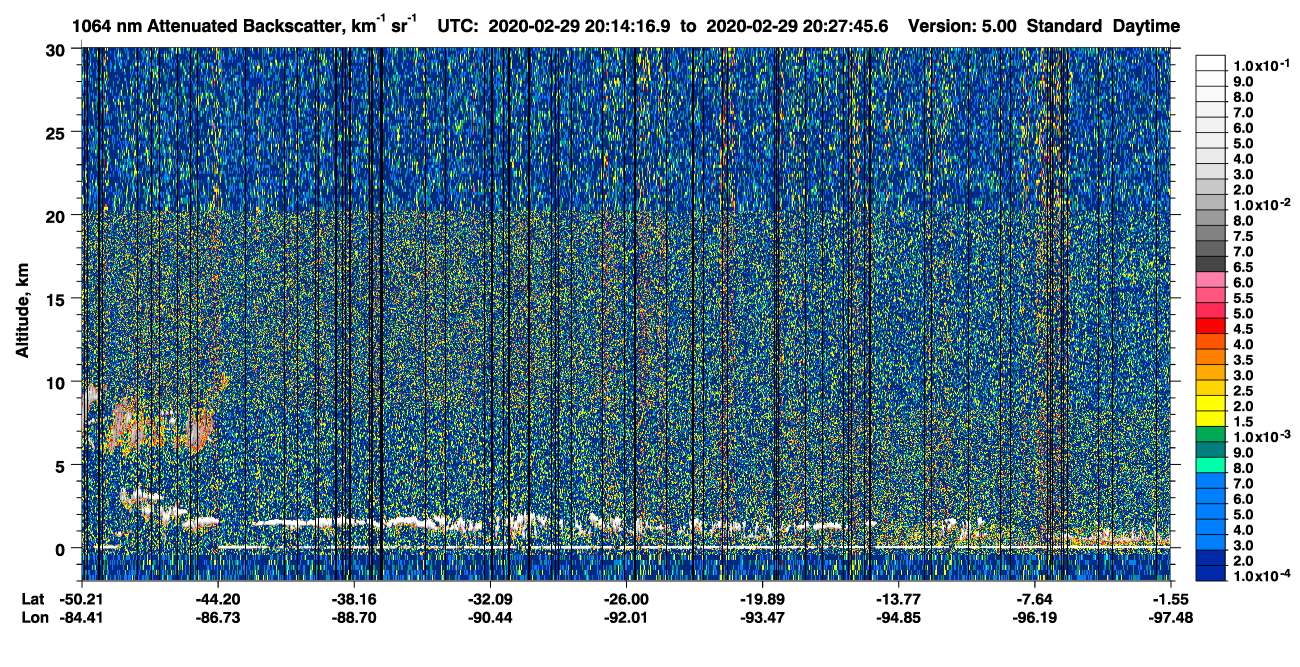Select latitude value -32.09

pos(490,599)
